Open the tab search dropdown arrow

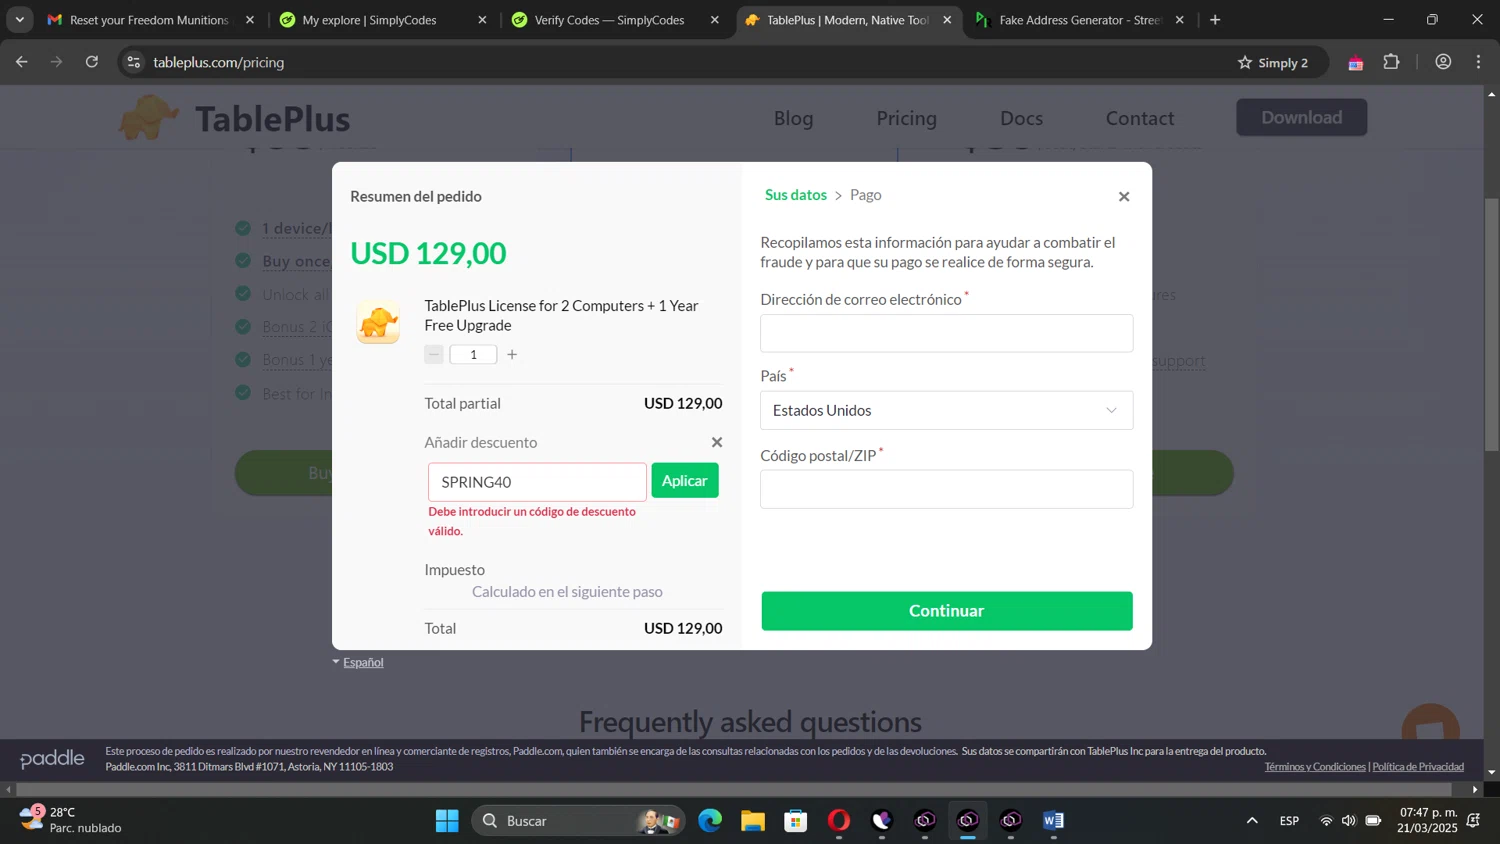[19, 20]
